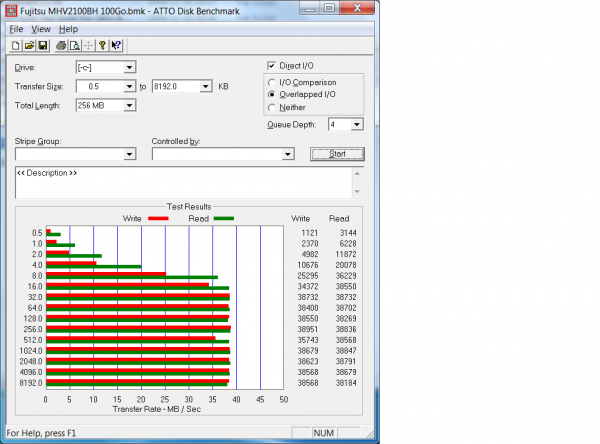Click the About question mark icon

(102, 46)
